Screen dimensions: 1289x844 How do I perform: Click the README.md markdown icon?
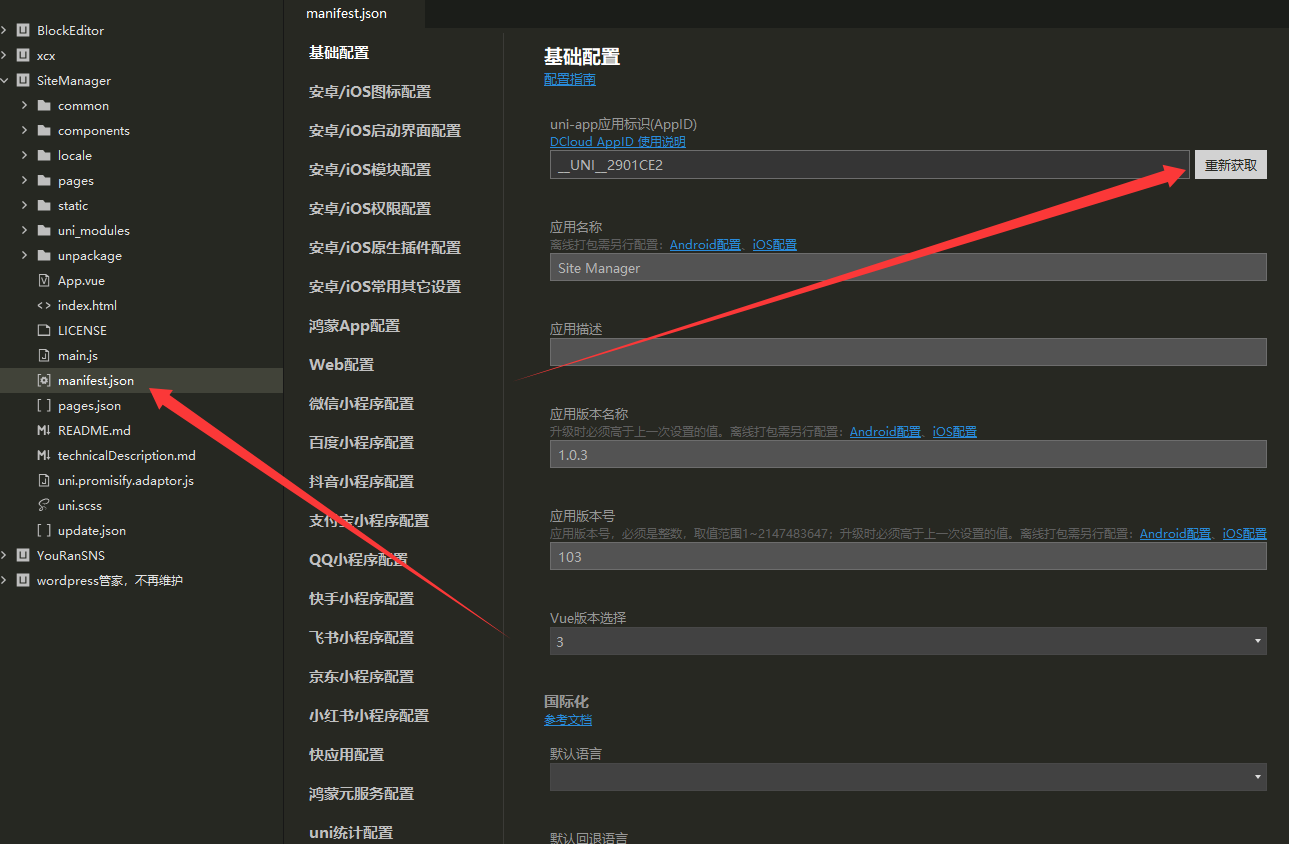click(43, 431)
